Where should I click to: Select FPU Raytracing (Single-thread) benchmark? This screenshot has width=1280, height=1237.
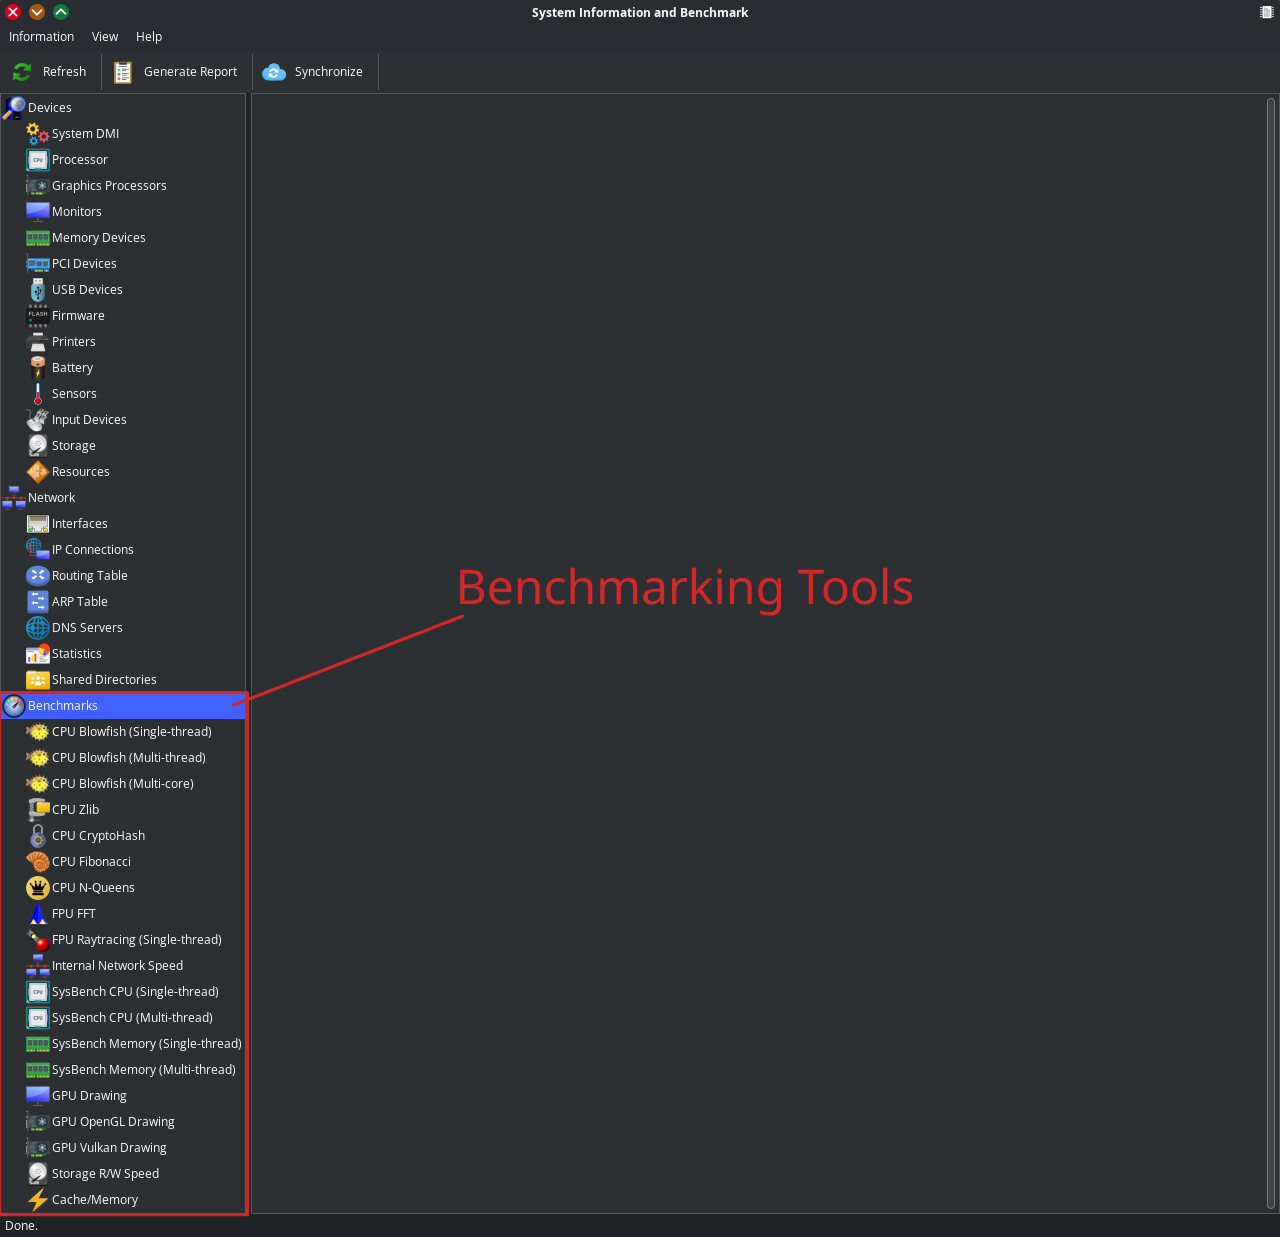point(136,940)
